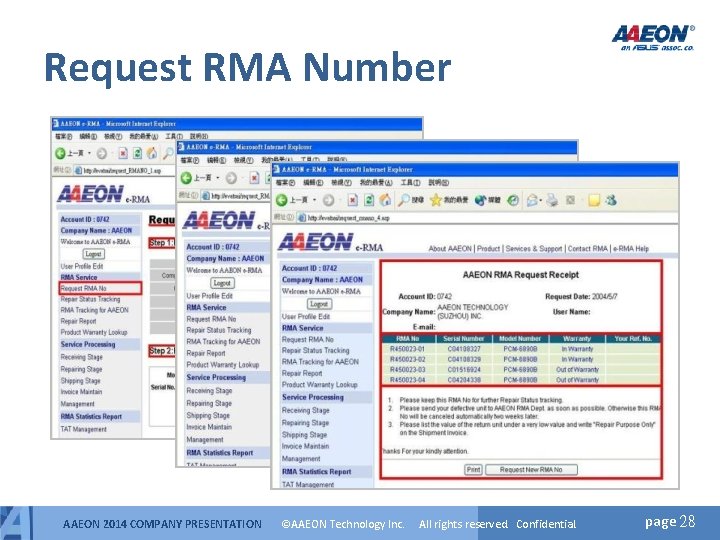The width and height of the screenshot is (720, 540).
Task: Click Print icon in front IE toolbar
Action: point(552,200)
